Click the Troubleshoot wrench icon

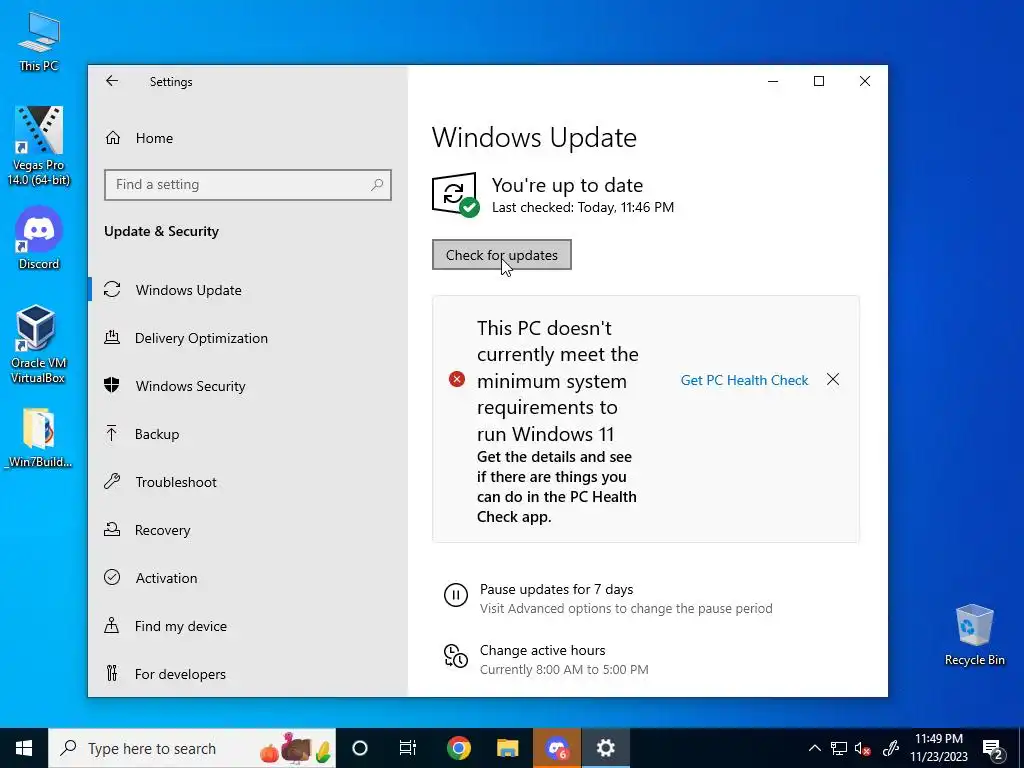pos(112,482)
